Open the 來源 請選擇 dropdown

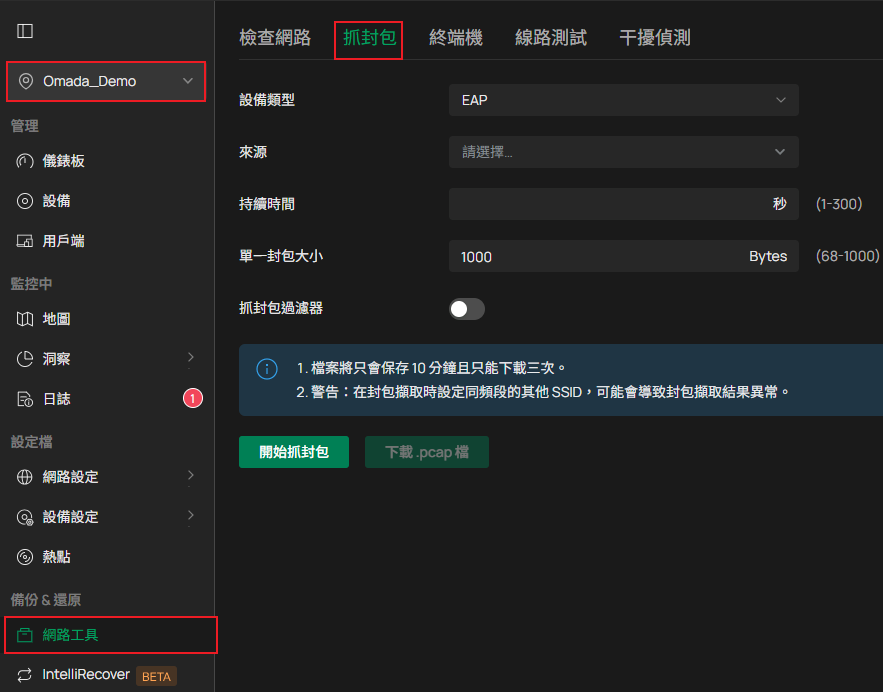pos(623,152)
